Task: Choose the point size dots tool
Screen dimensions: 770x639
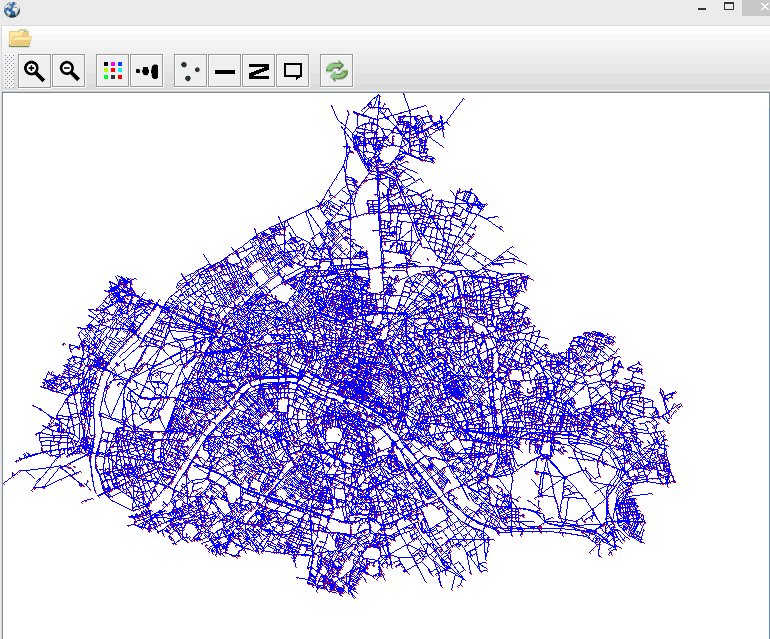Action: point(147,71)
